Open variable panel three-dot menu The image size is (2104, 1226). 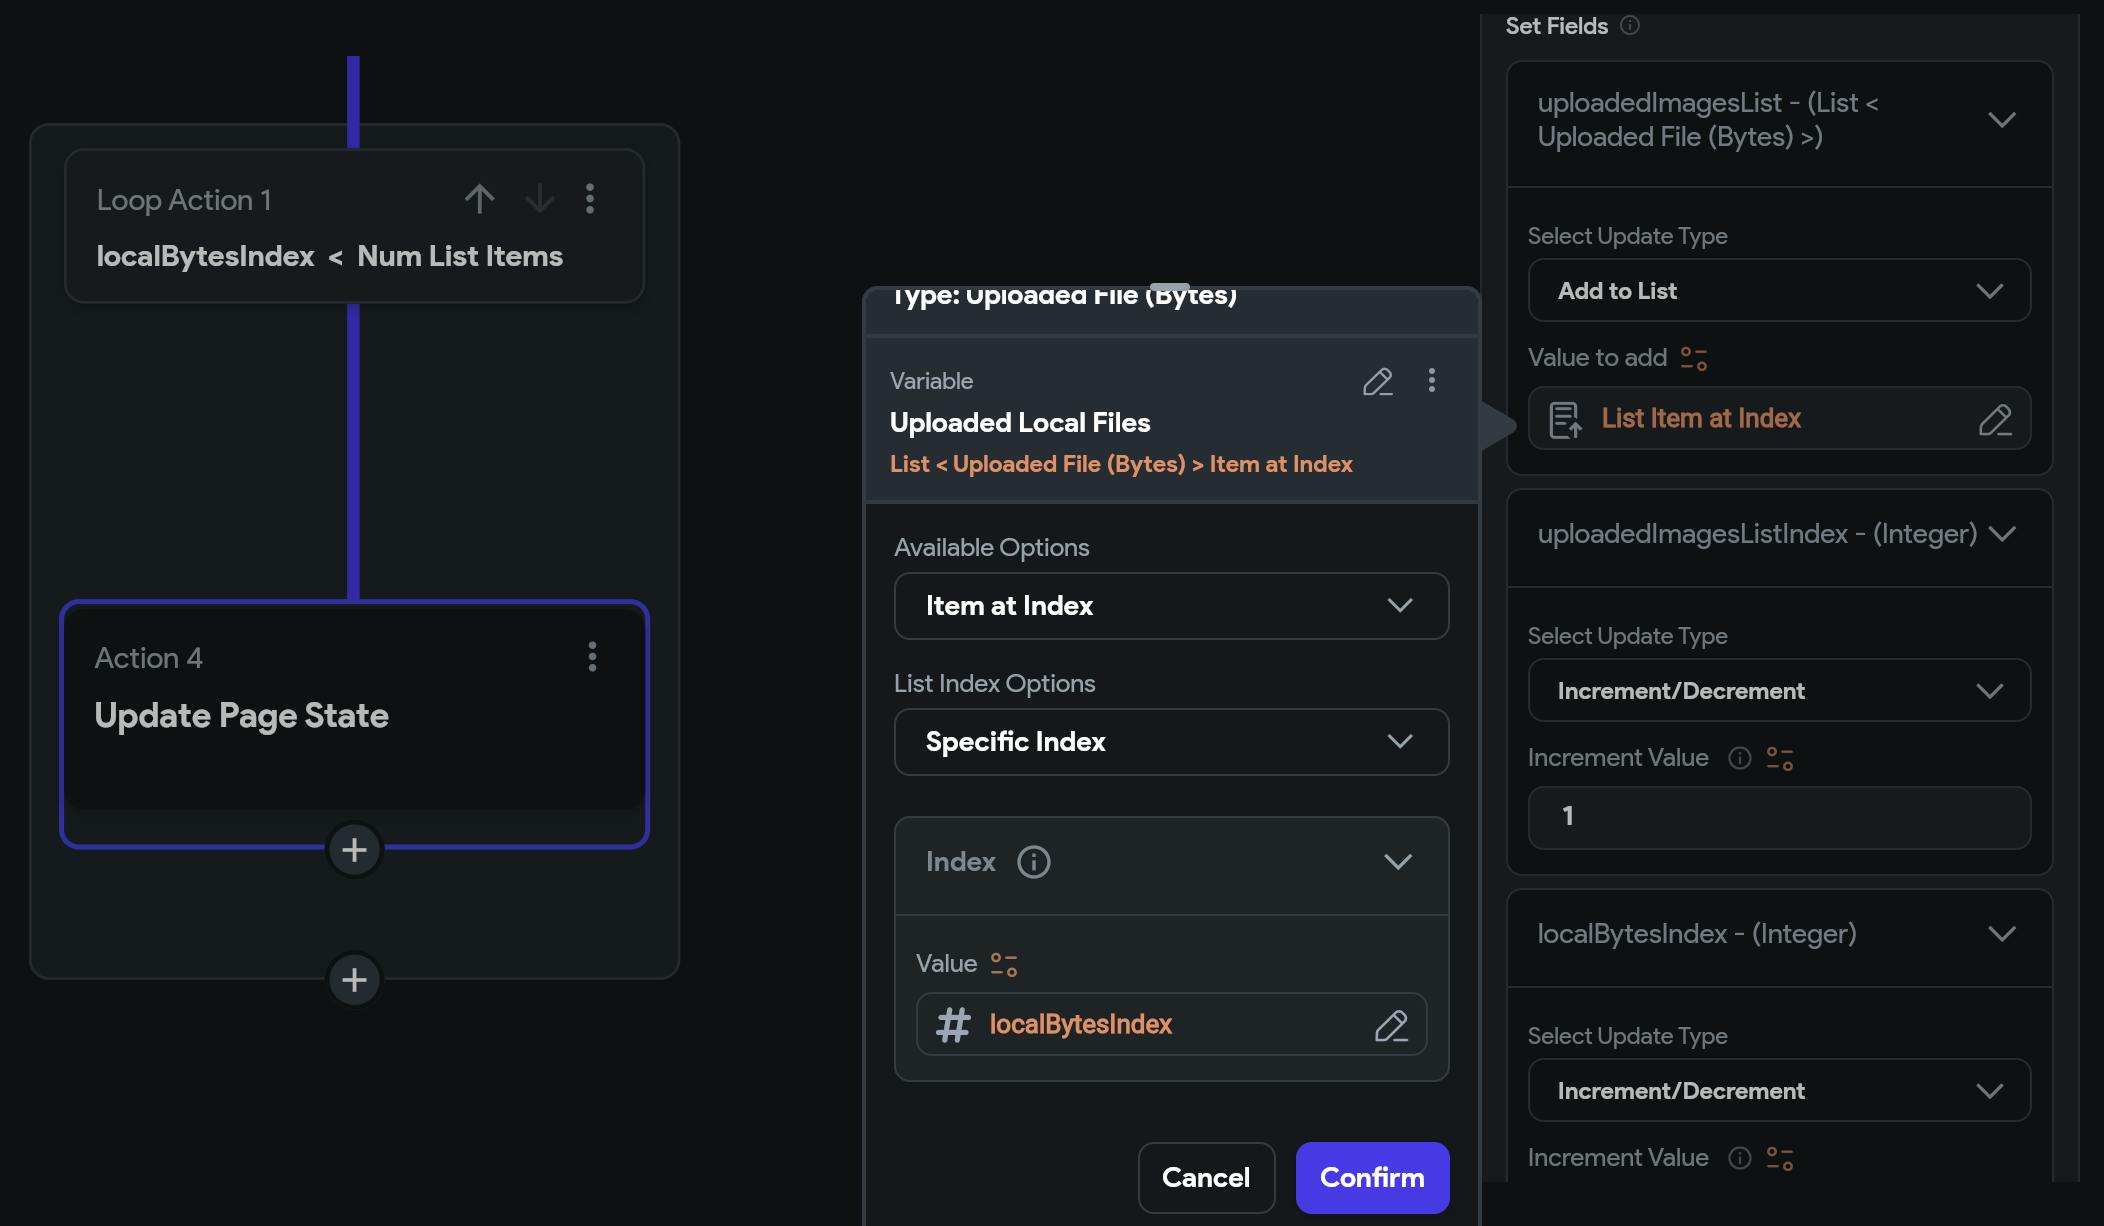click(x=1432, y=380)
